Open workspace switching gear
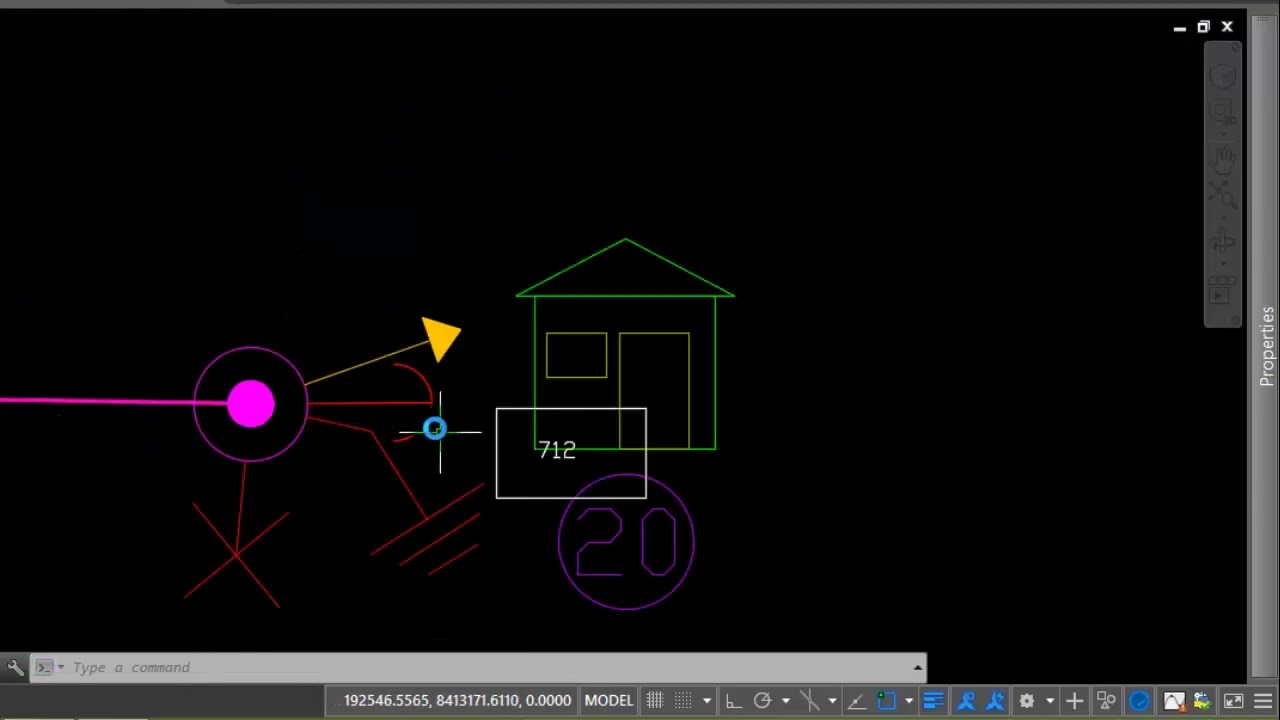 tap(1027, 701)
